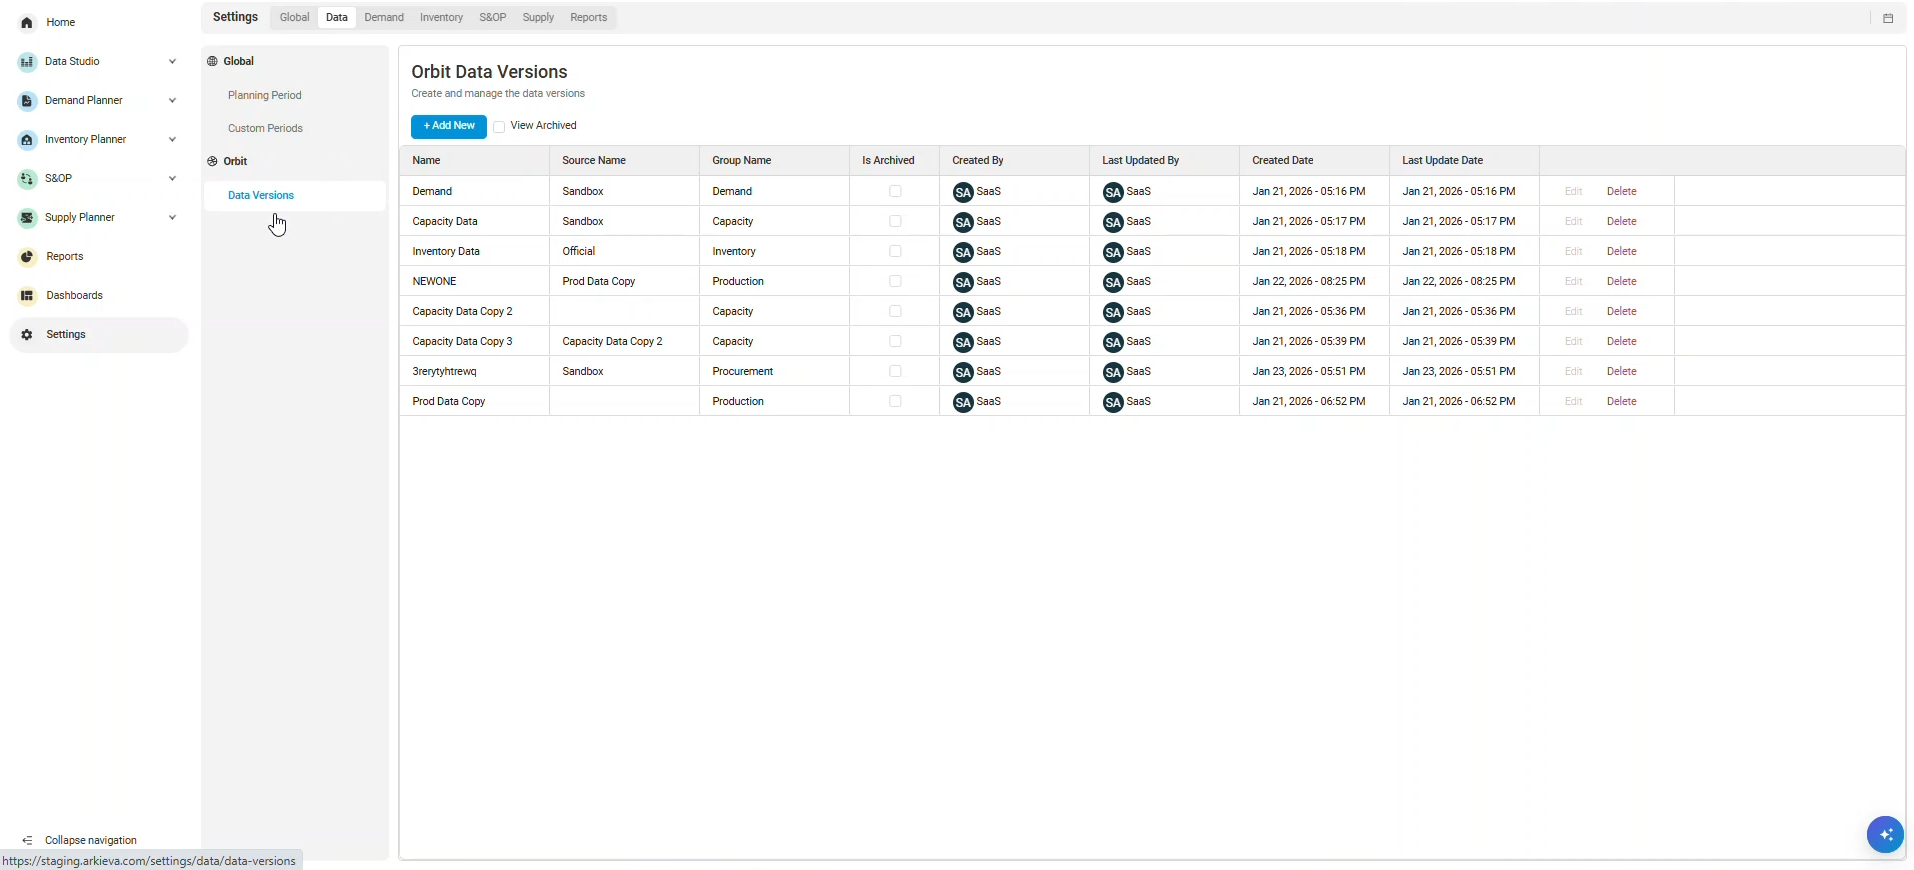This screenshot has width=1914, height=870.
Task: Open the Global settings tab
Action: point(294,18)
